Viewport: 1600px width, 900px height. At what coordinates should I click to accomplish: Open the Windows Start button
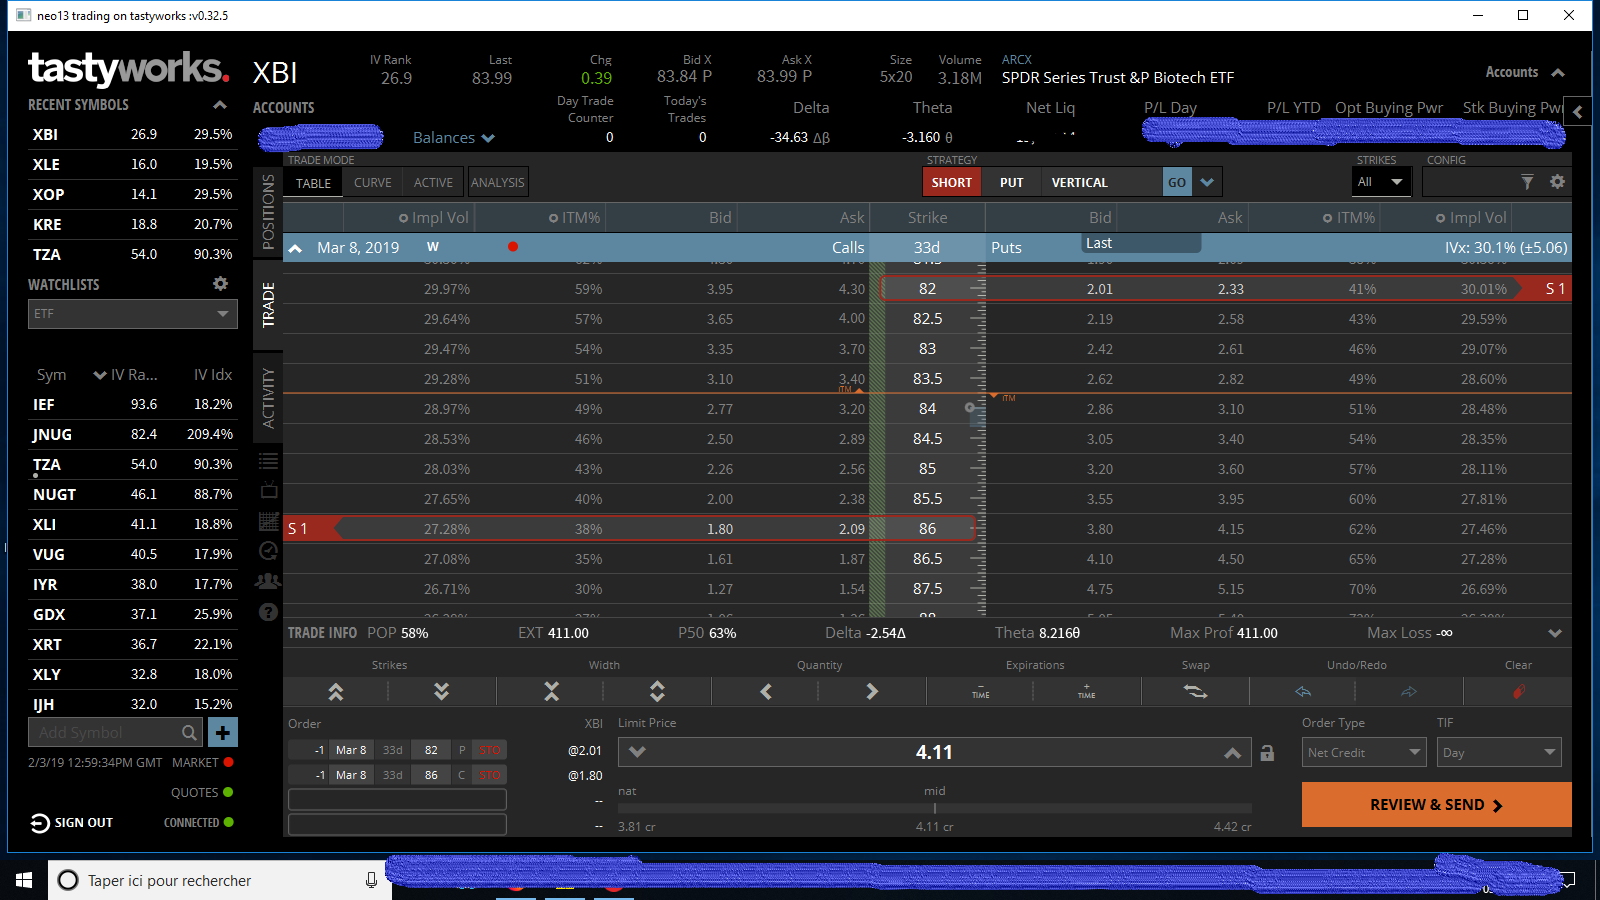pos(24,880)
